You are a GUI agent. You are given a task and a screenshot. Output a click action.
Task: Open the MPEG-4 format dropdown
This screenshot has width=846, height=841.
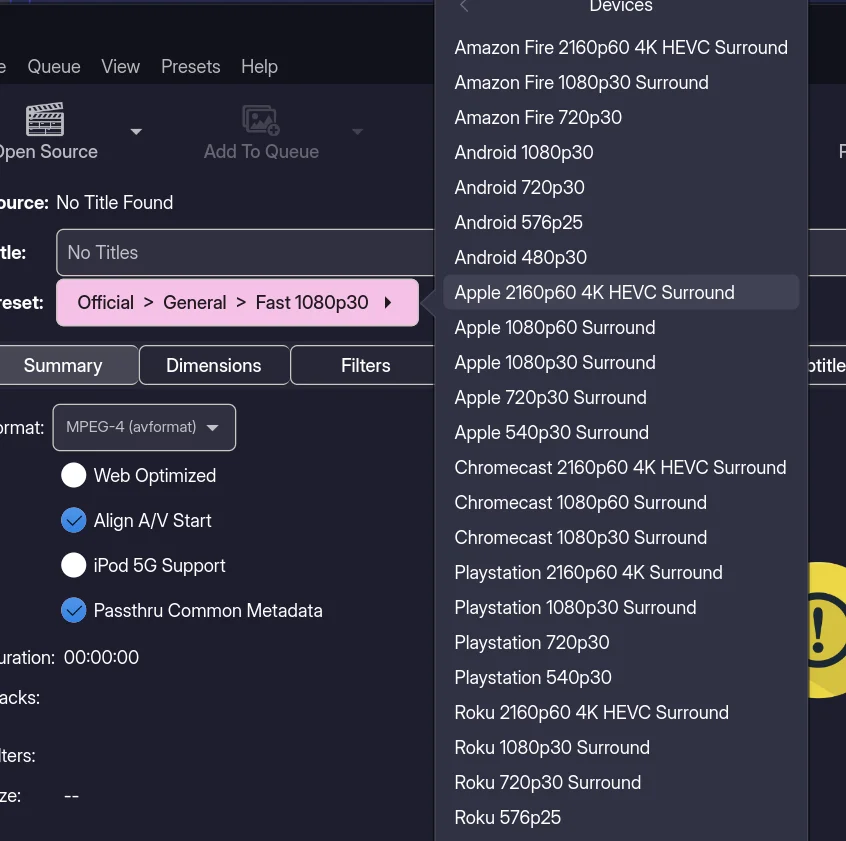click(144, 428)
